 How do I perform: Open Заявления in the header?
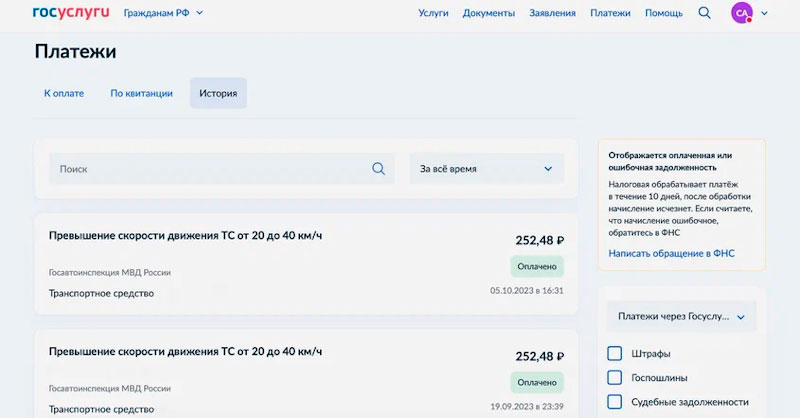coord(553,13)
